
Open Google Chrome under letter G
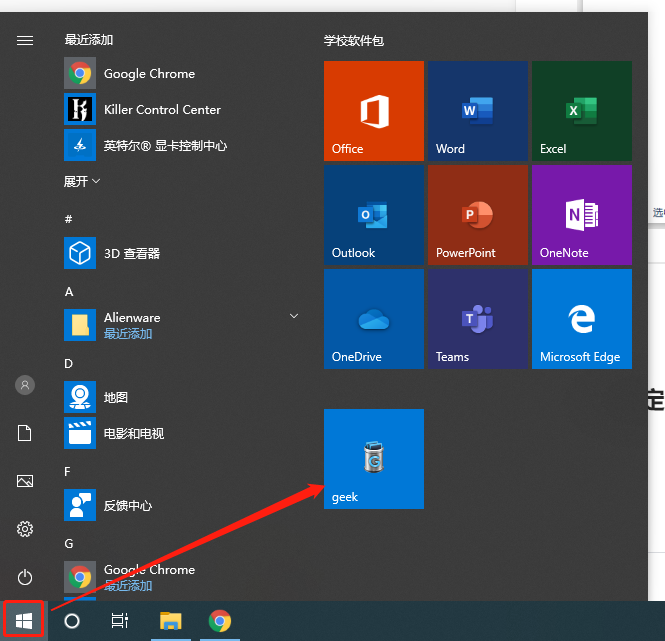tap(182, 577)
